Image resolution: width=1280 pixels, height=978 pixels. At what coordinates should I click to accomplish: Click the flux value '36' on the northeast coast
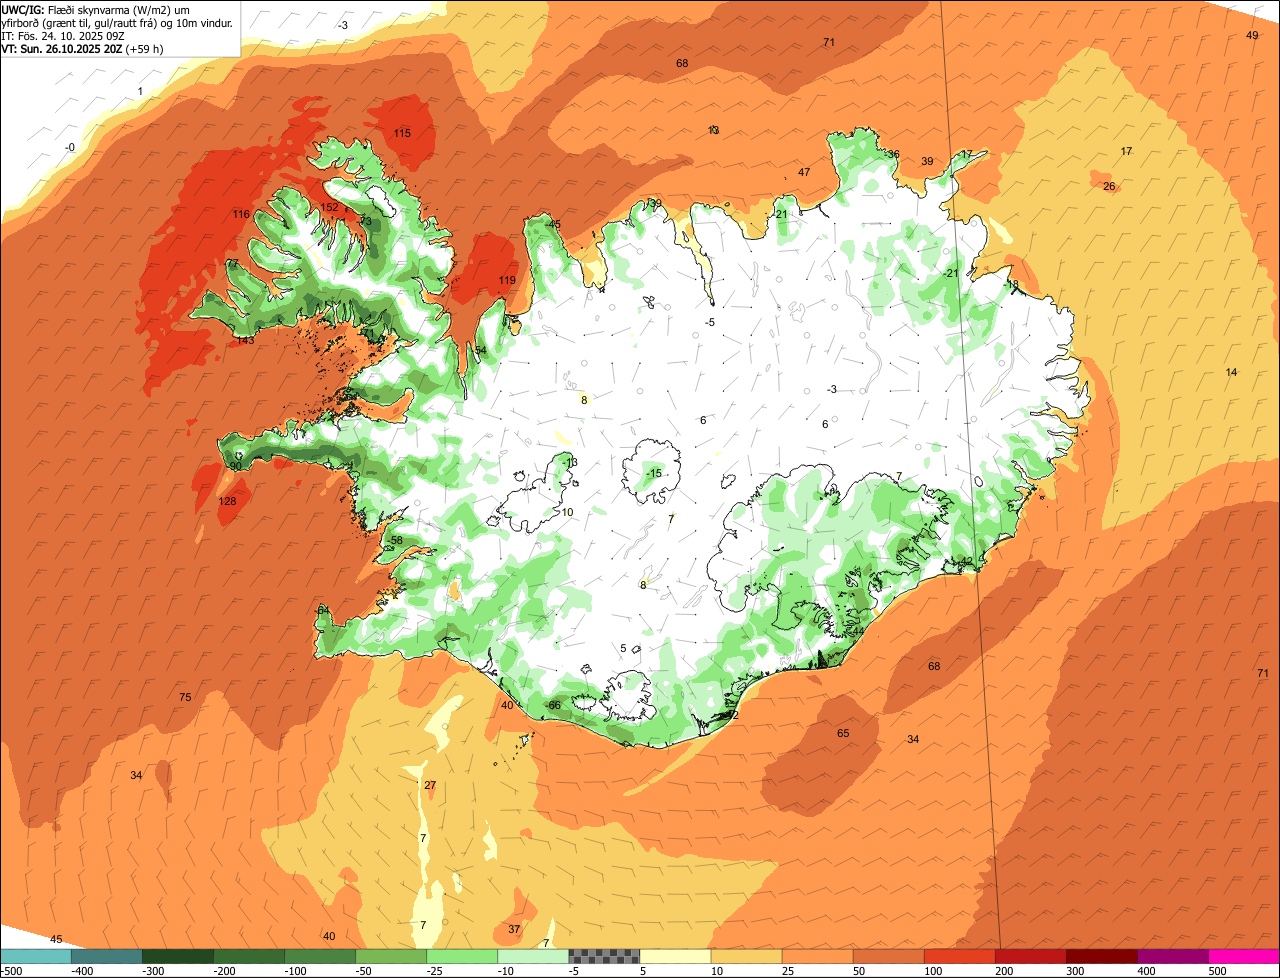click(893, 154)
